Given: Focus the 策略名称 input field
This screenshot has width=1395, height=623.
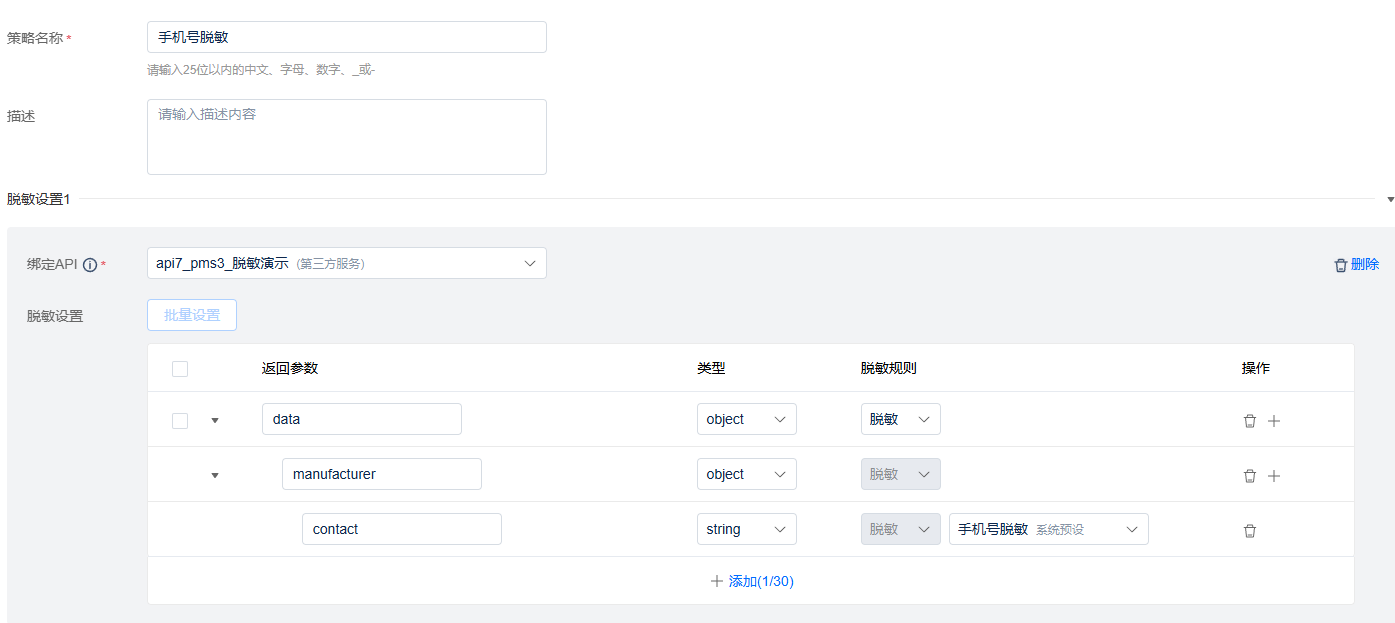Looking at the screenshot, I should (x=347, y=37).
